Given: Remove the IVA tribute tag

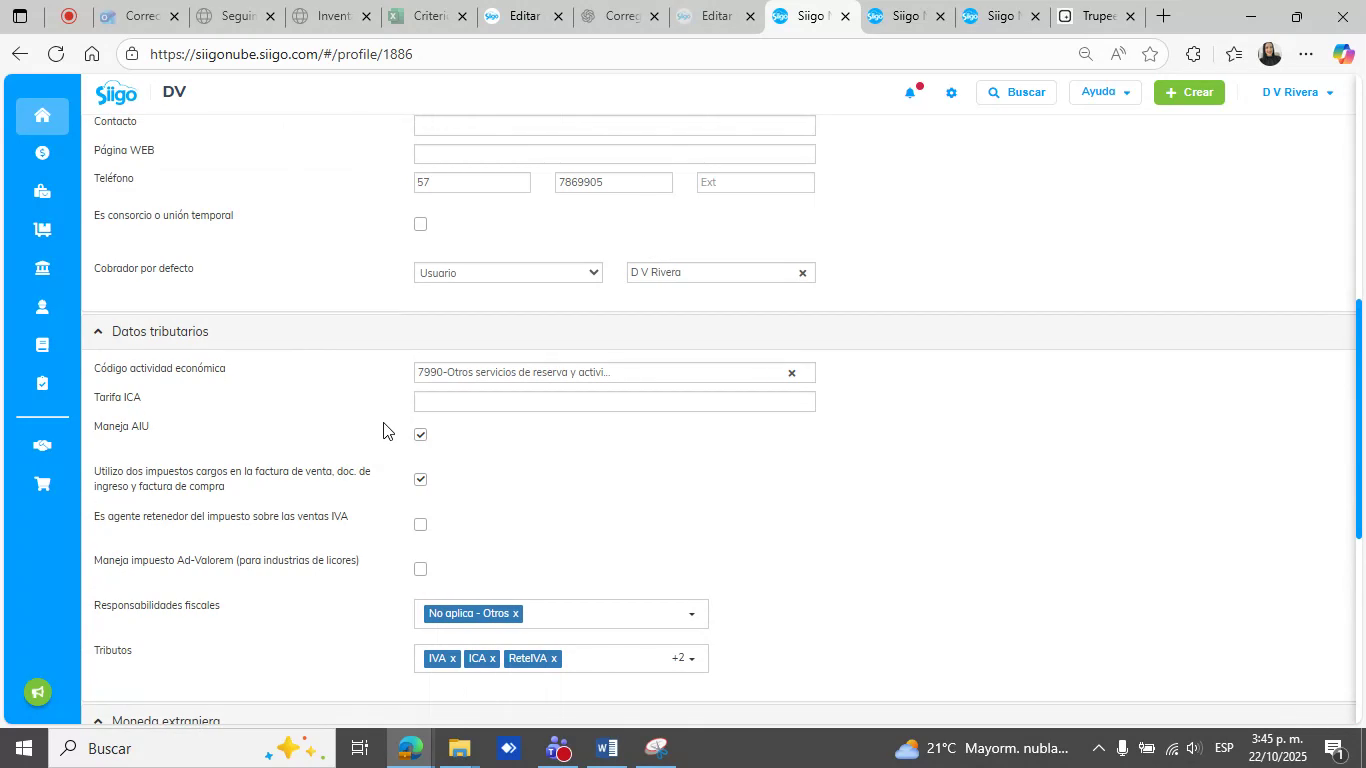Looking at the screenshot, I should 452,658.
